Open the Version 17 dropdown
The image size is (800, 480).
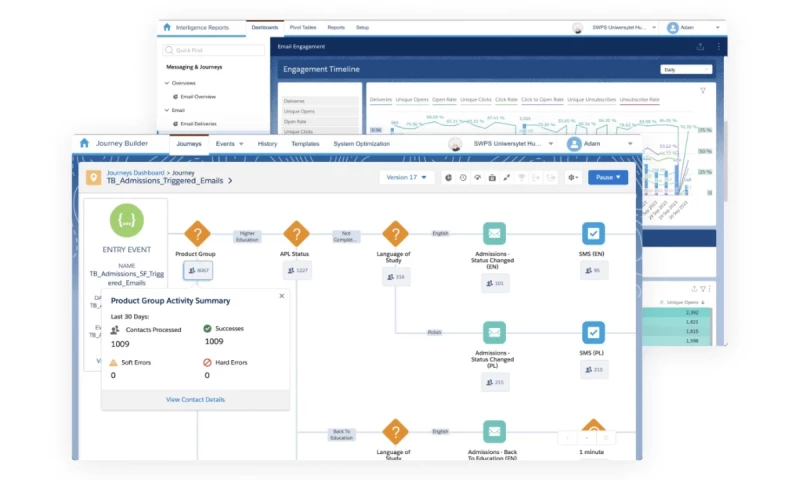point(406,178)
